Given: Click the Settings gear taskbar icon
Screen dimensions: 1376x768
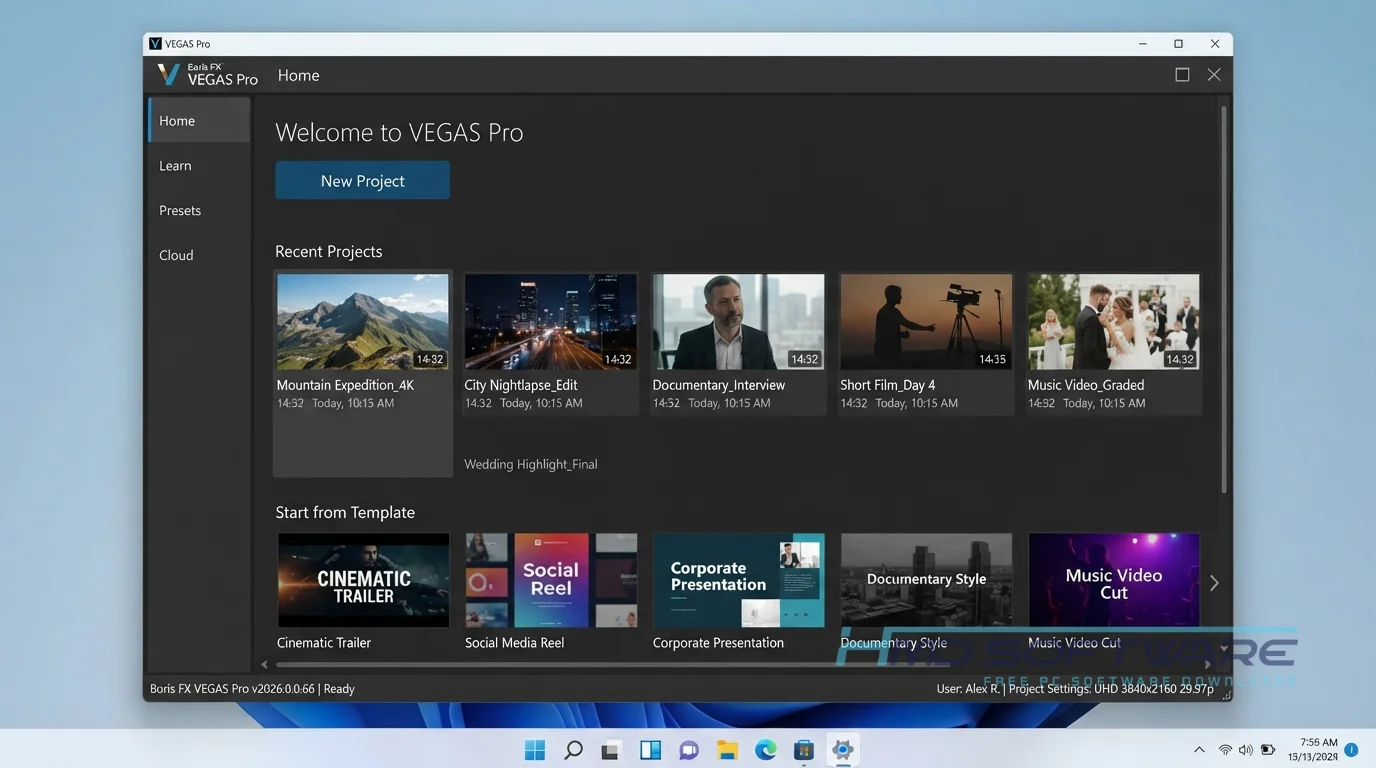Looking at the screenshot, I should tap(842, 750).
